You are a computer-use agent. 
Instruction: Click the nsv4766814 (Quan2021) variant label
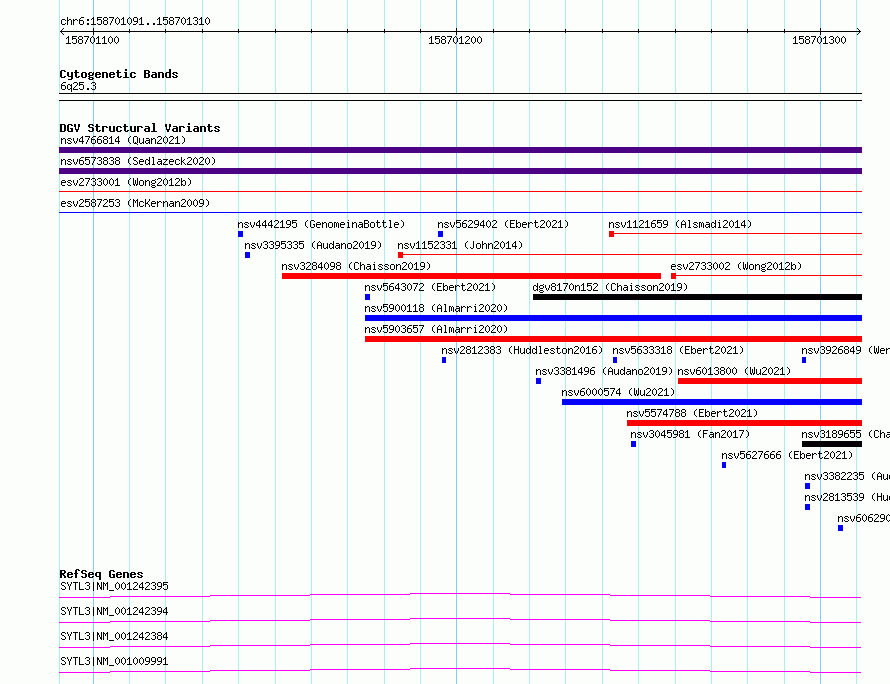pos(123,140)
